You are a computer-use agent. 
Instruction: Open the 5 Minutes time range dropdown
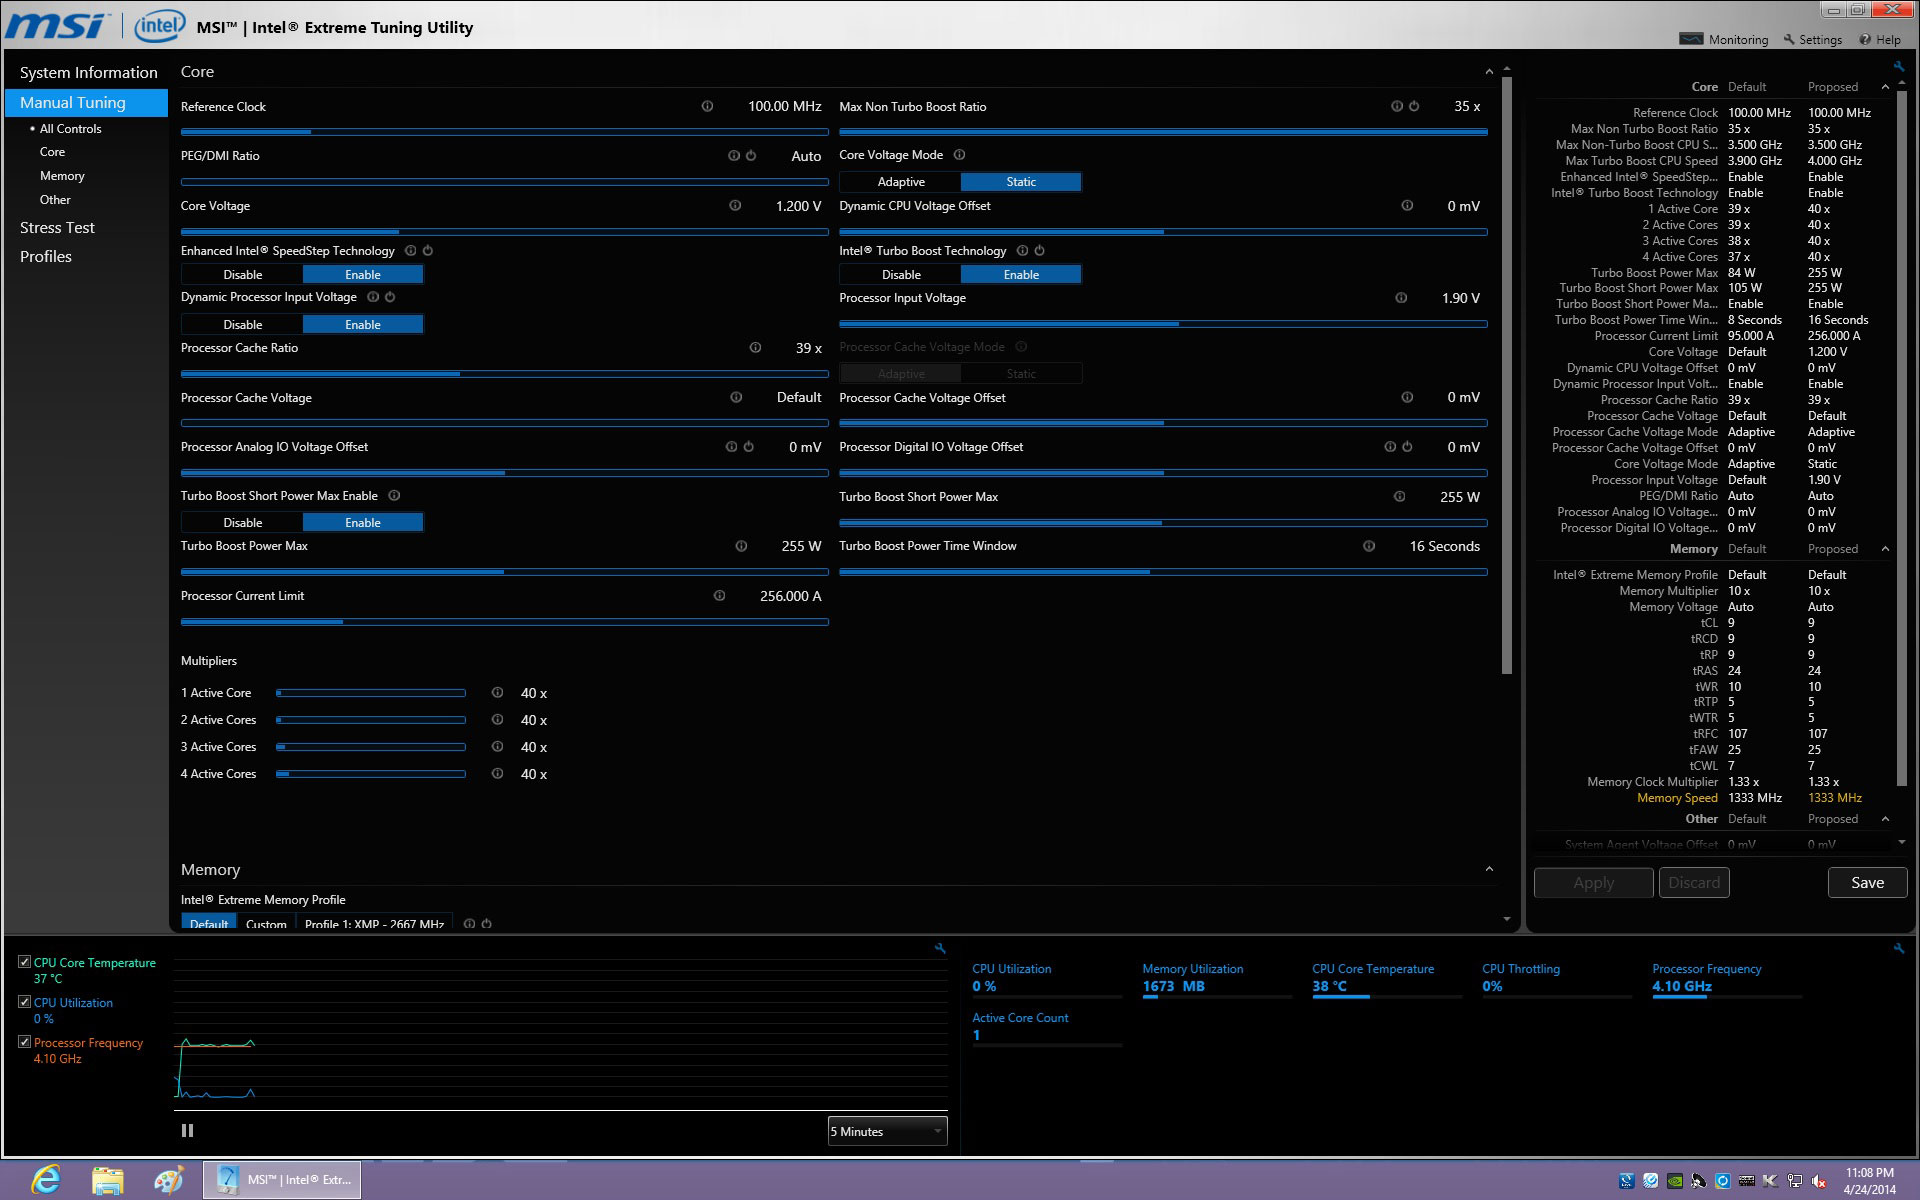click(884, 1130)
